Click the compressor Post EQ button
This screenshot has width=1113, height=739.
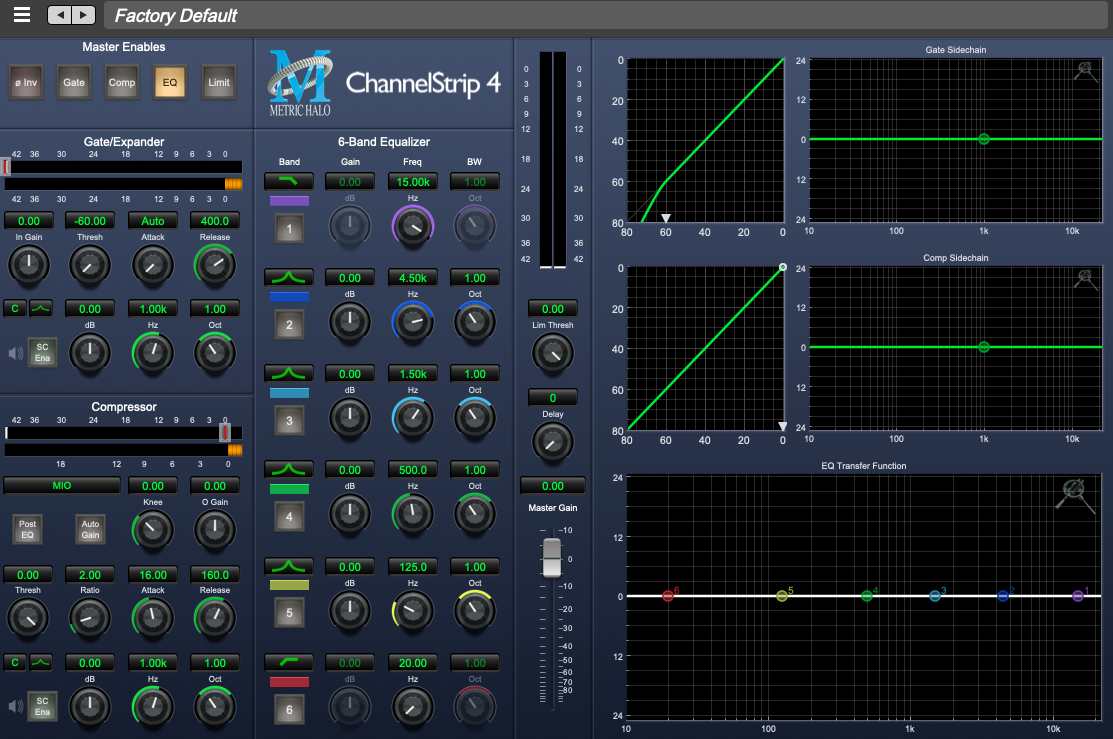(x=27, y=528)
